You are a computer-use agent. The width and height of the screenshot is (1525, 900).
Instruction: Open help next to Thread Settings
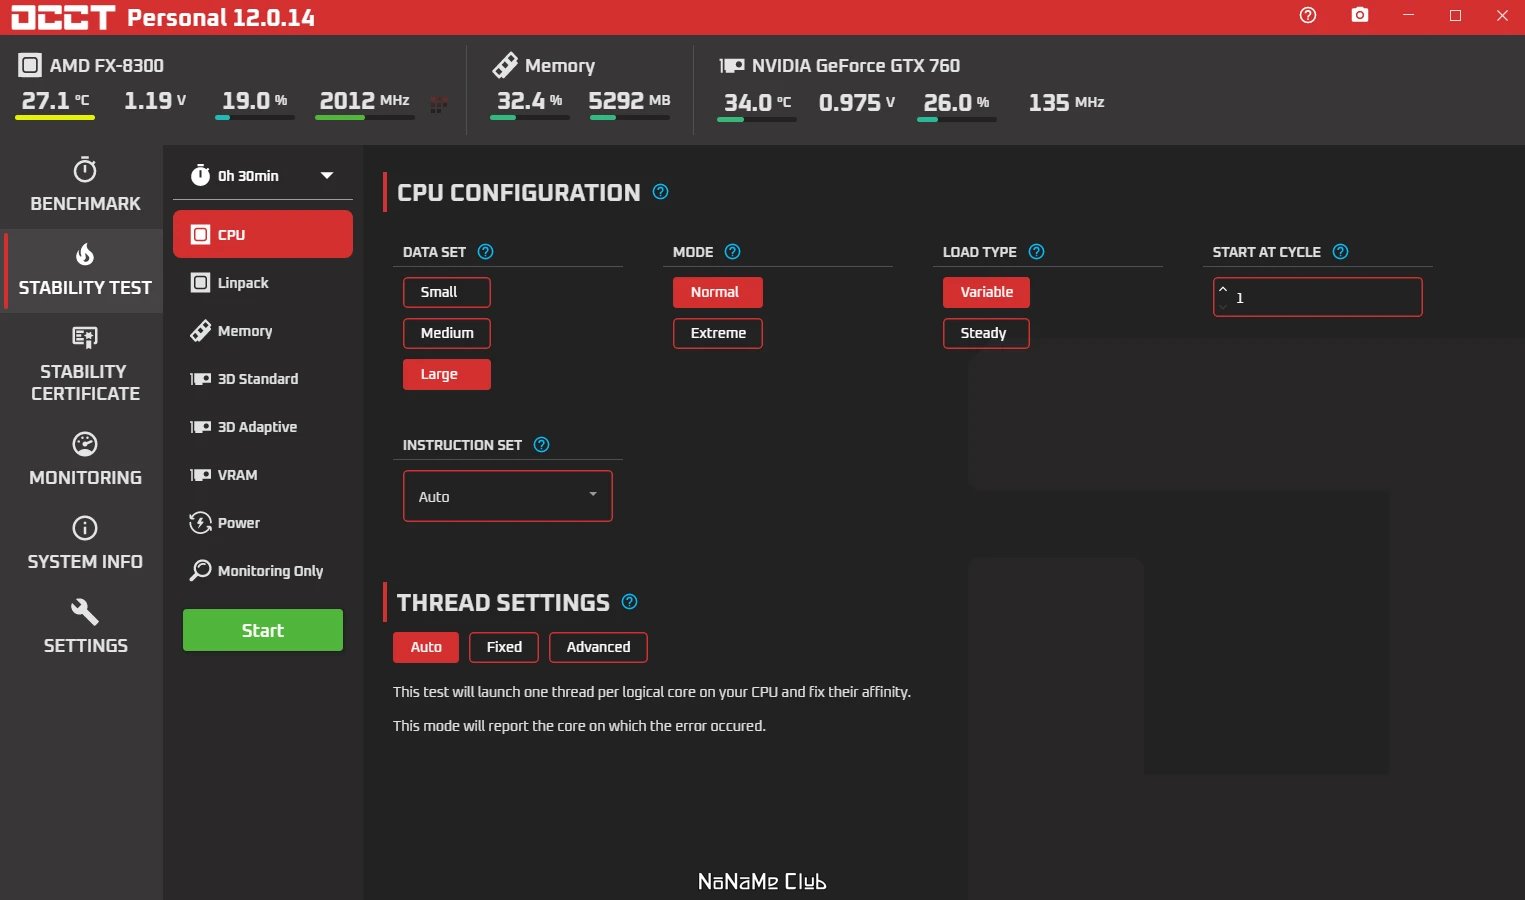coord(629,602)
